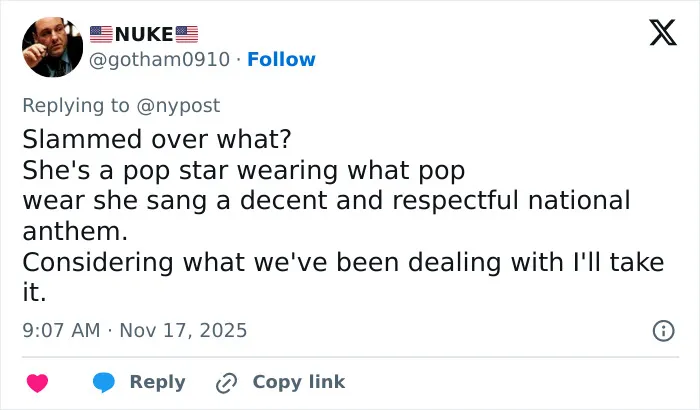Click the 'Considering what we've been dealing' line
The image size is (700, 410).
coord(343,262)
